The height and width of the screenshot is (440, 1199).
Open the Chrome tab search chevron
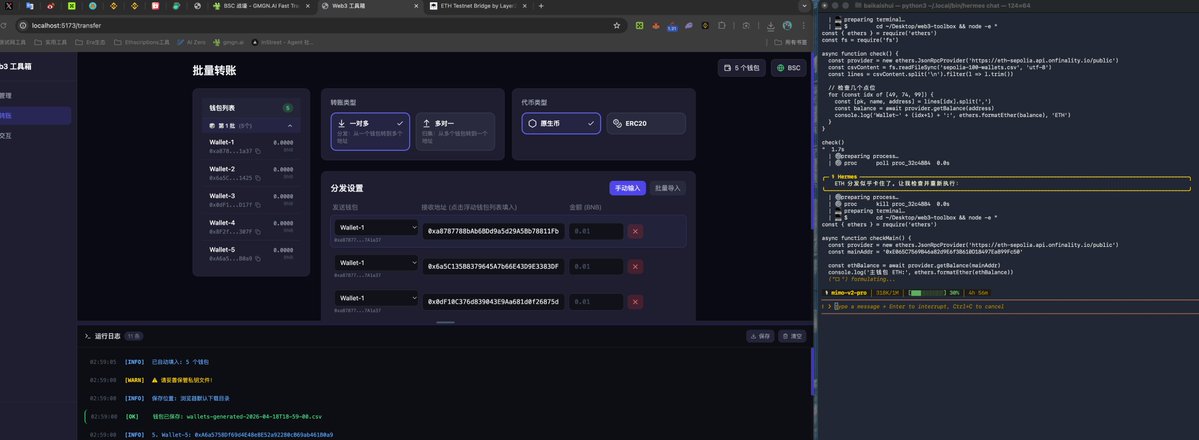(x=804, y=6)
